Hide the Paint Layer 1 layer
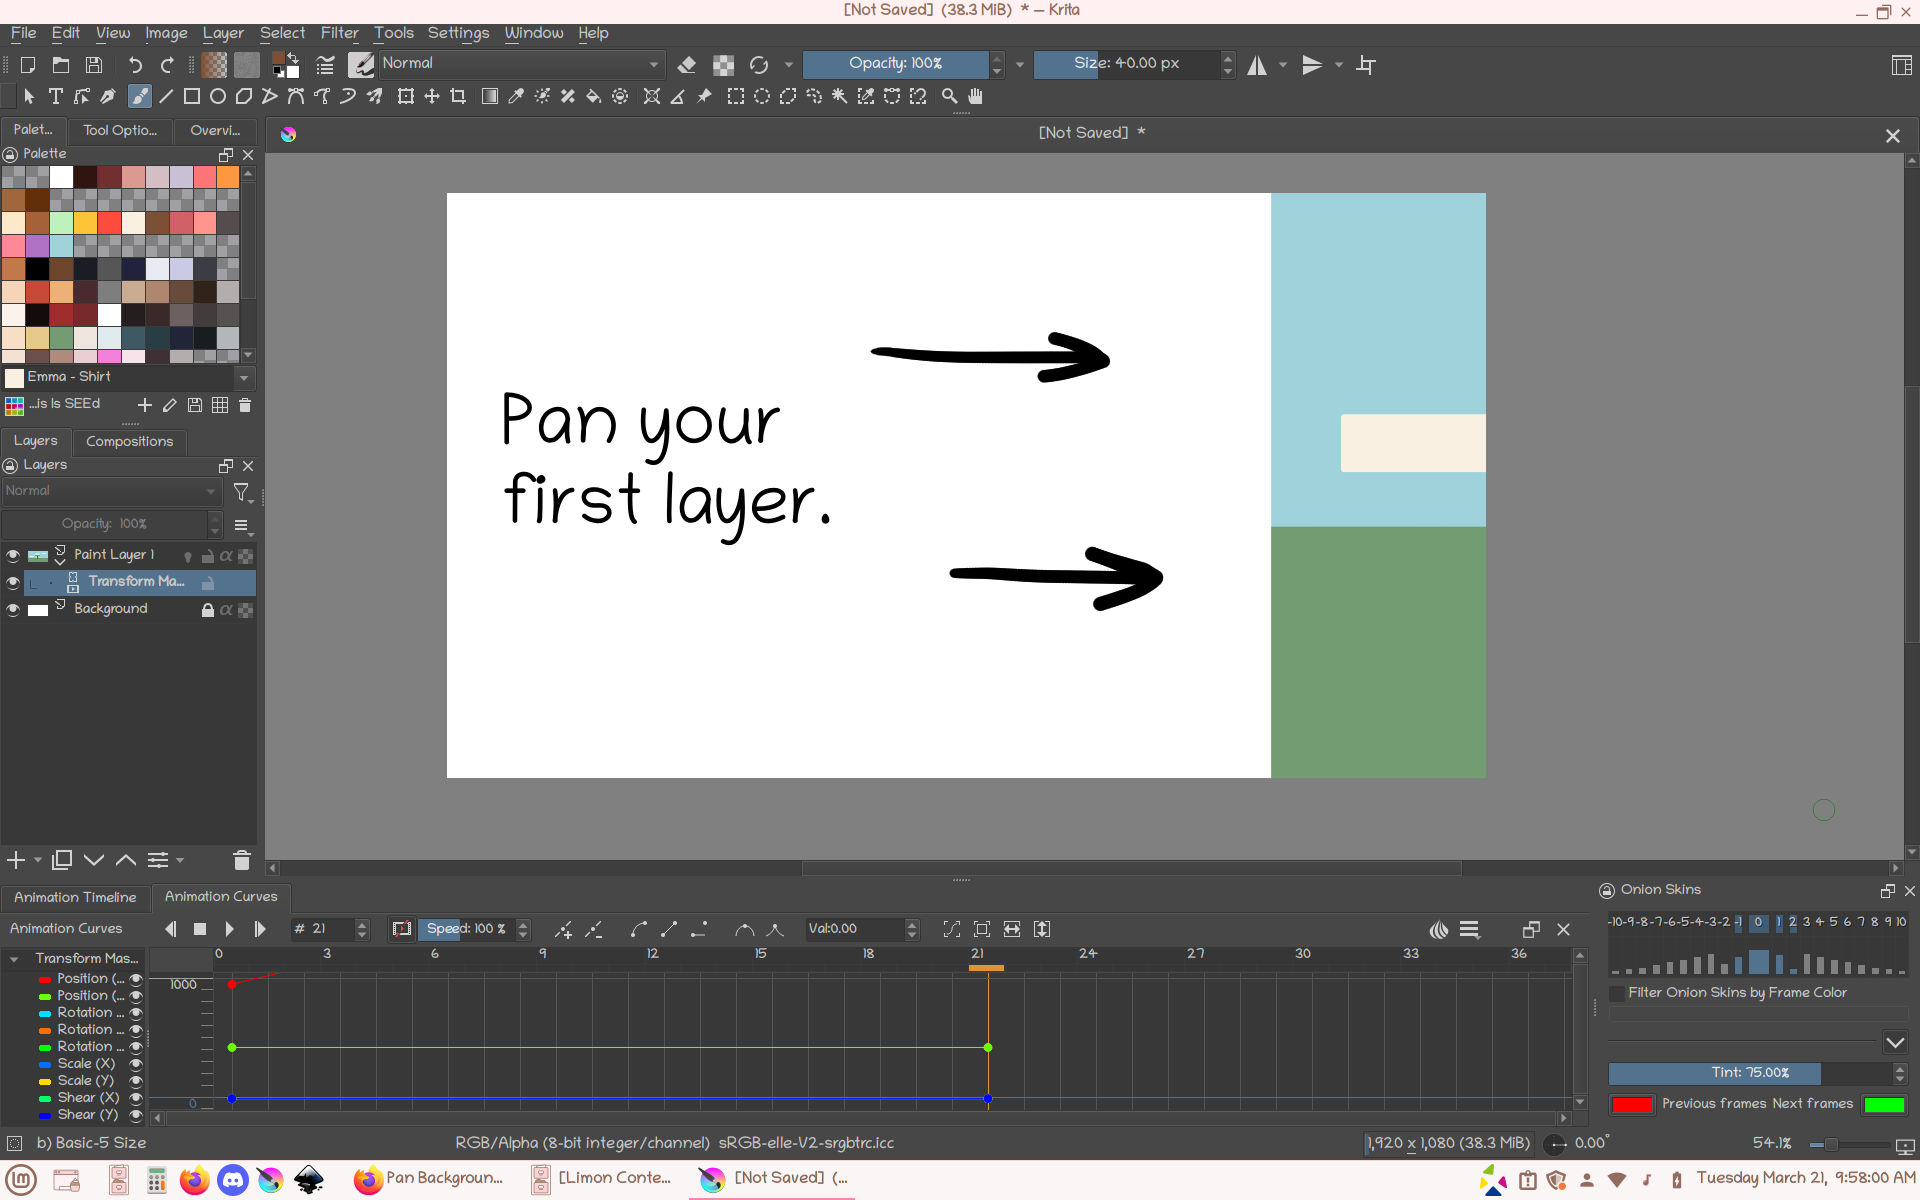The image size is (1920, 1200). 13,555
